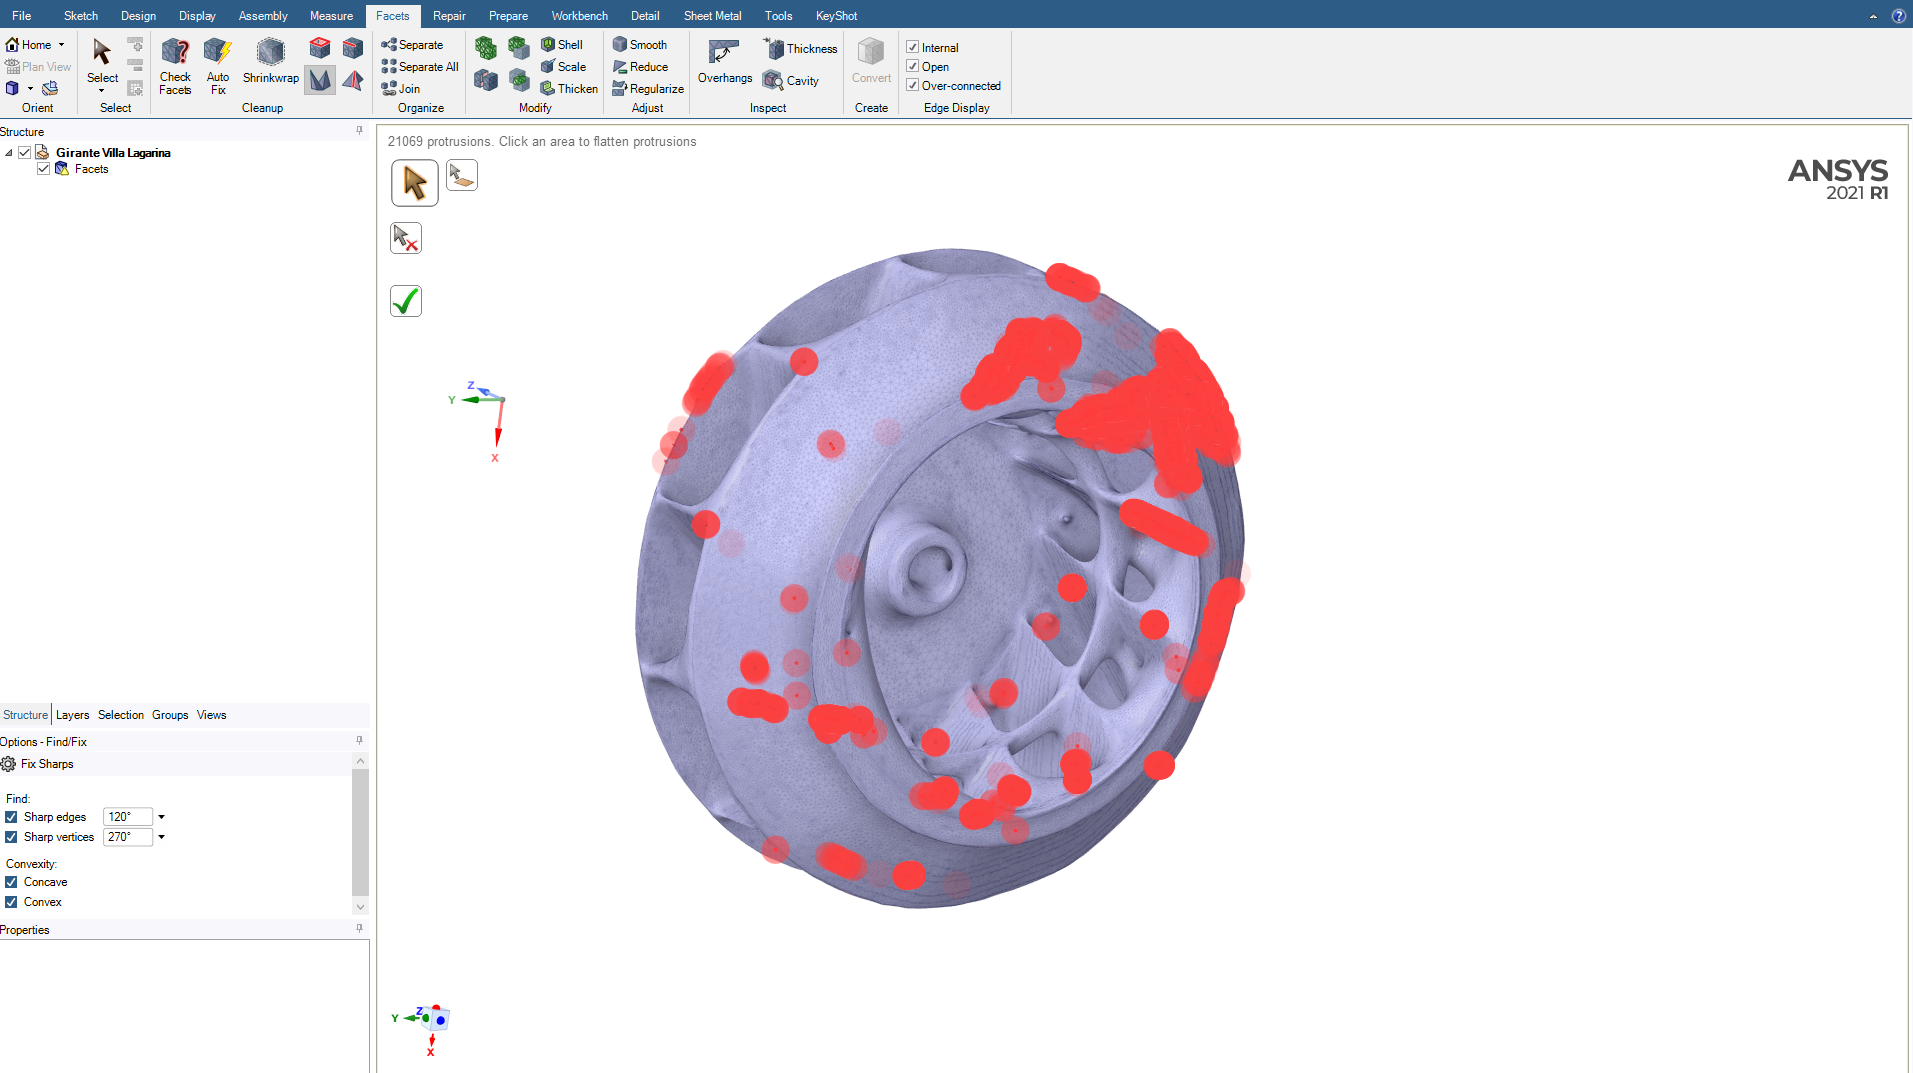The height and width of the screenshot is (1073, 1913).
Task: Select the Fix Sharps tool in Cleanup
Action: tap(320, 80)
